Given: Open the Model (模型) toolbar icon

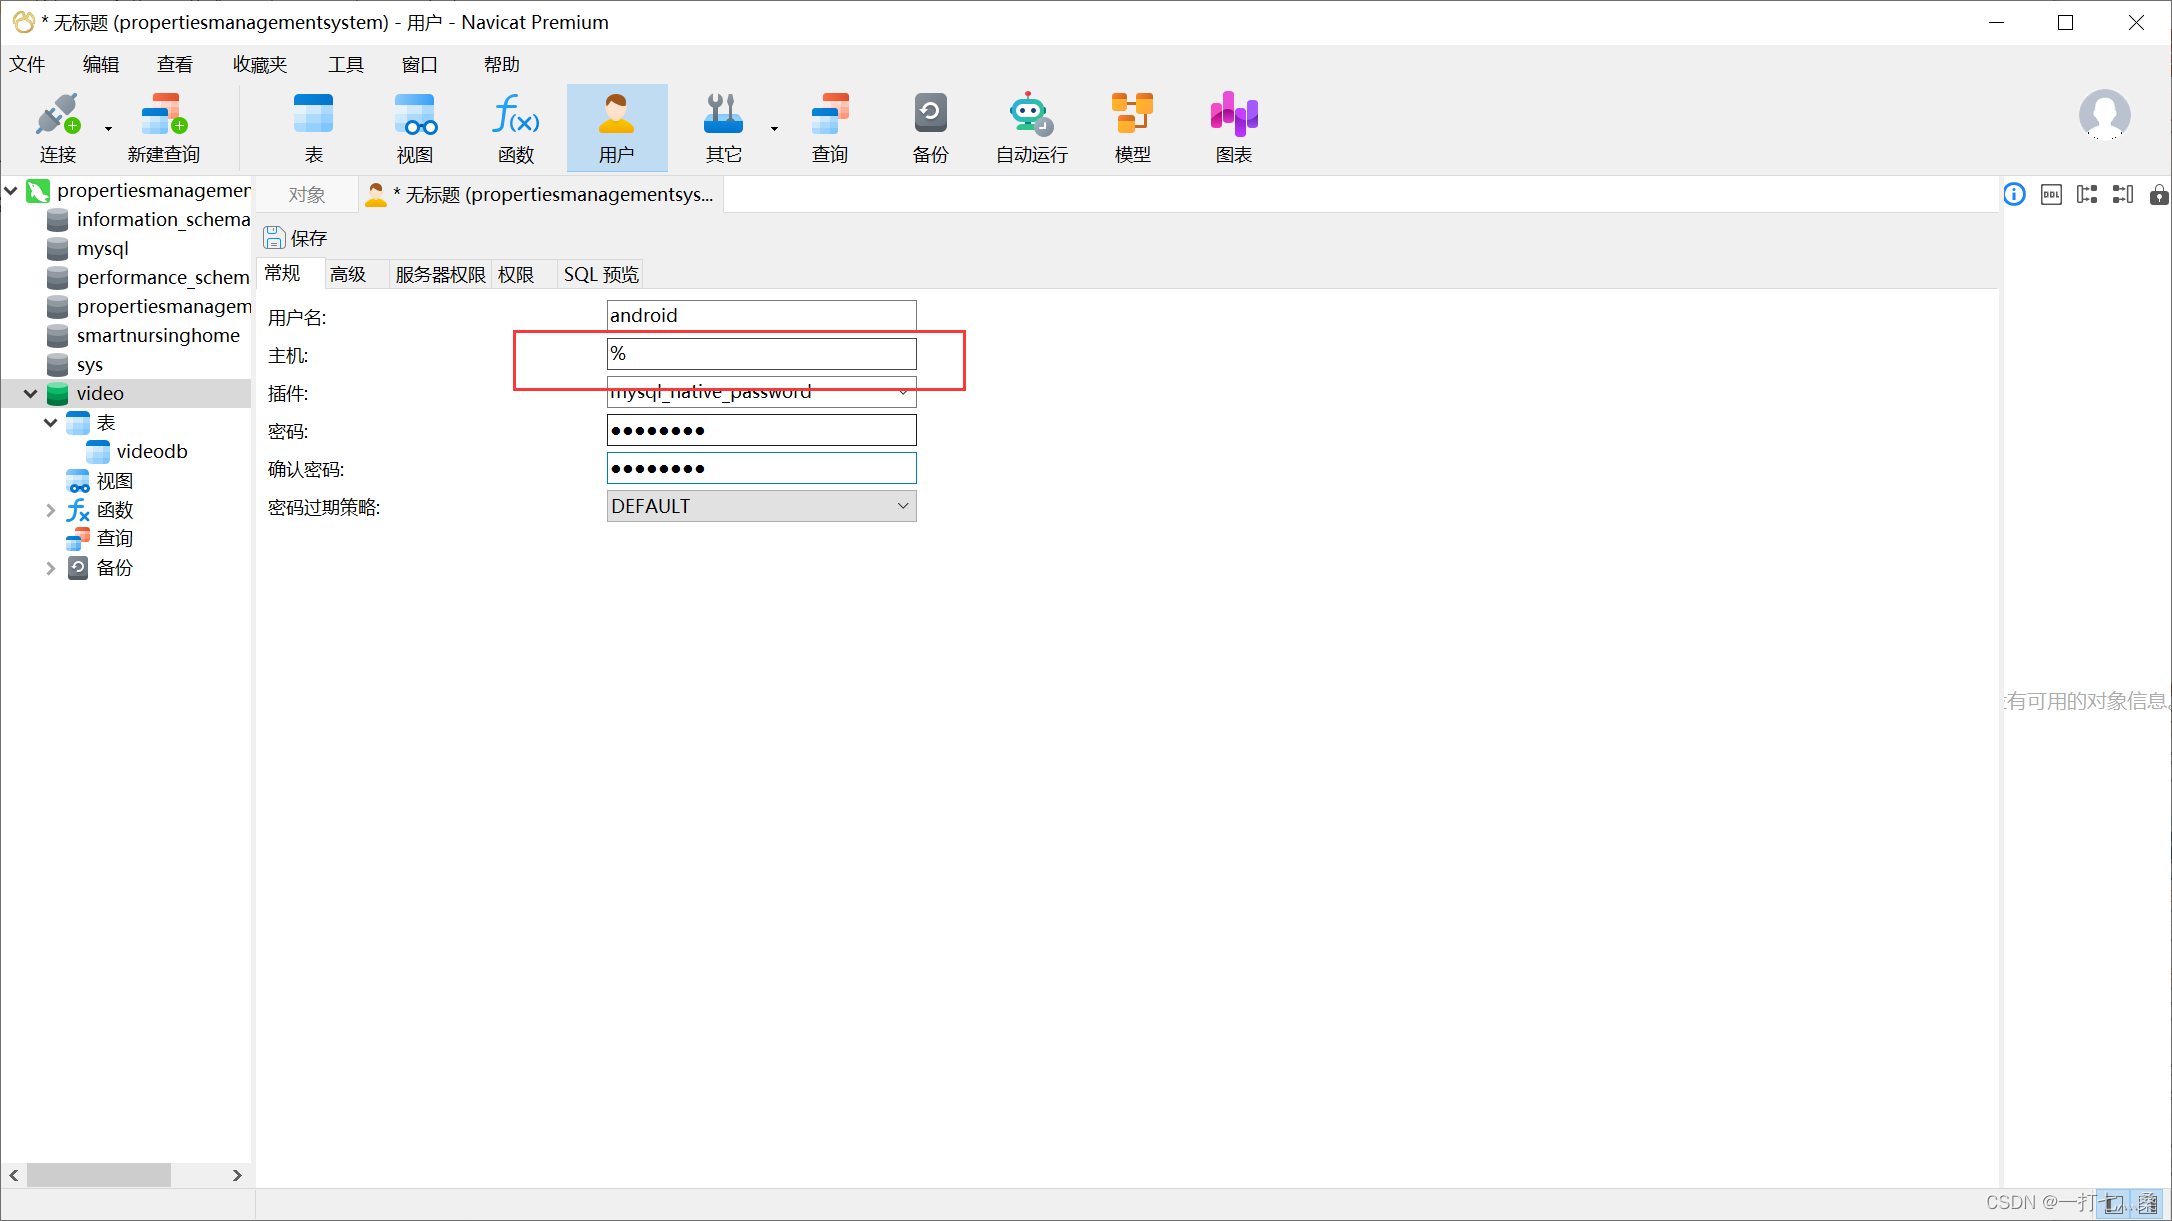Looking at the screenshot, I should (x=1132, y=128).
